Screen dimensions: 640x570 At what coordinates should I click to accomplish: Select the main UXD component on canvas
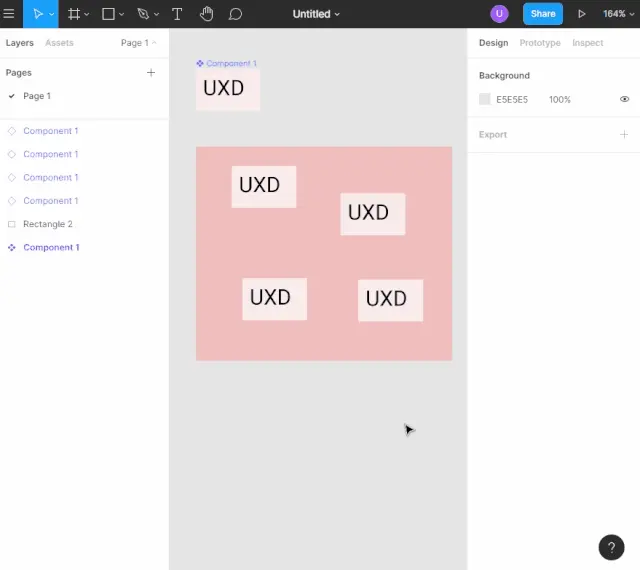[228, 89]
